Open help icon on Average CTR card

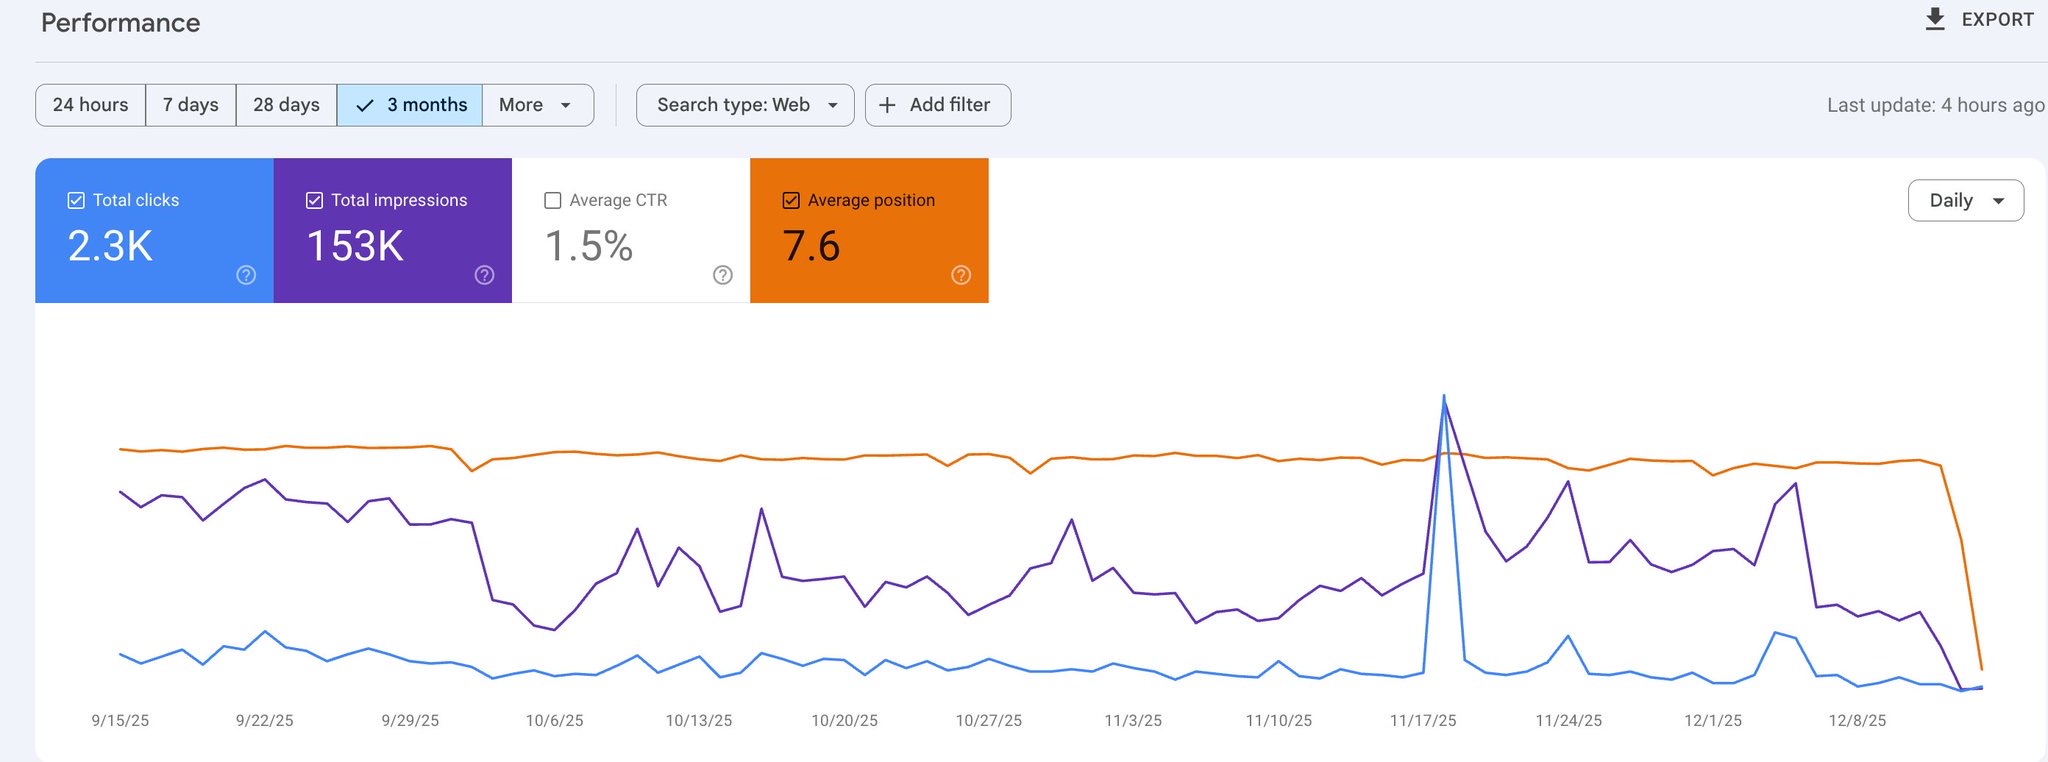(723, 275)
